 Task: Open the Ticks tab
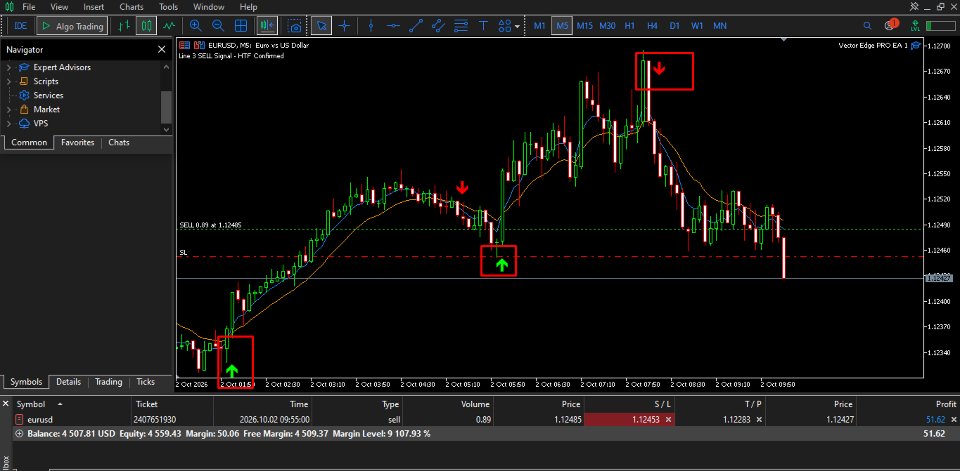click(146, 382)
